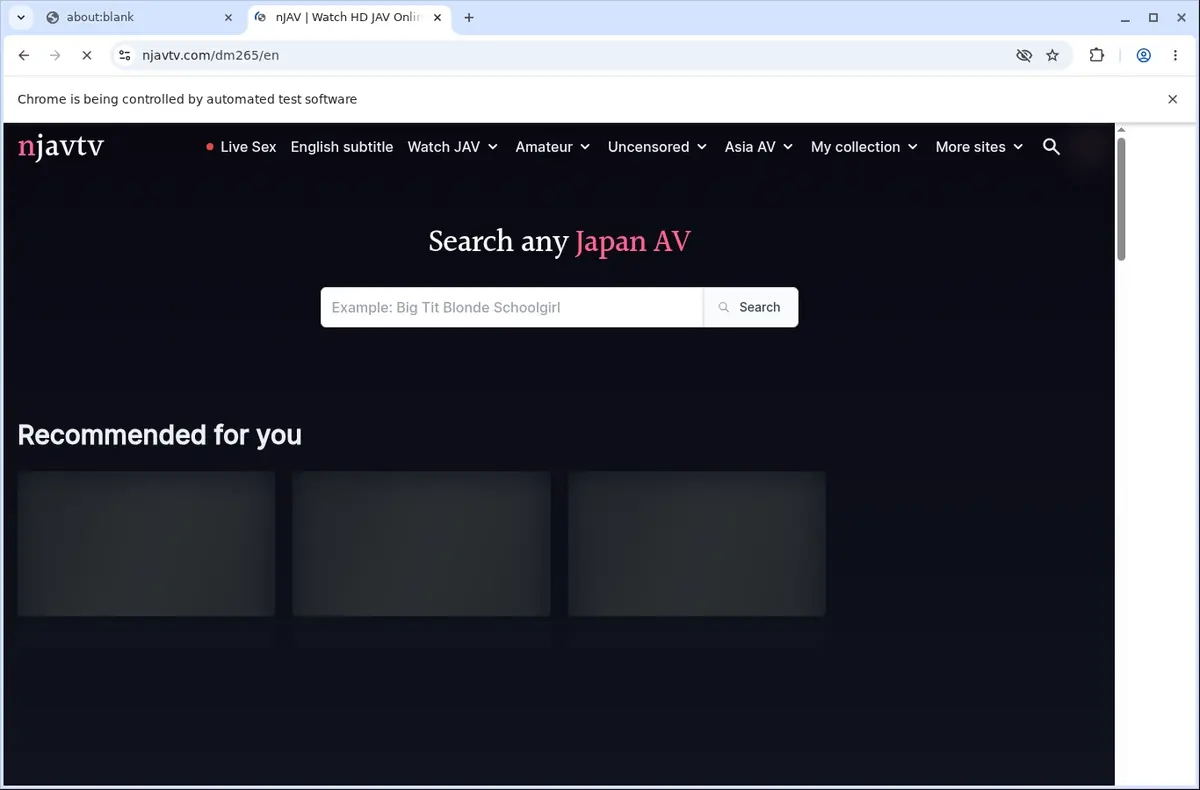The height and width of the screenshot is (790, 1200).
Task: Stop the page loading
Action: tap(86, 56)
